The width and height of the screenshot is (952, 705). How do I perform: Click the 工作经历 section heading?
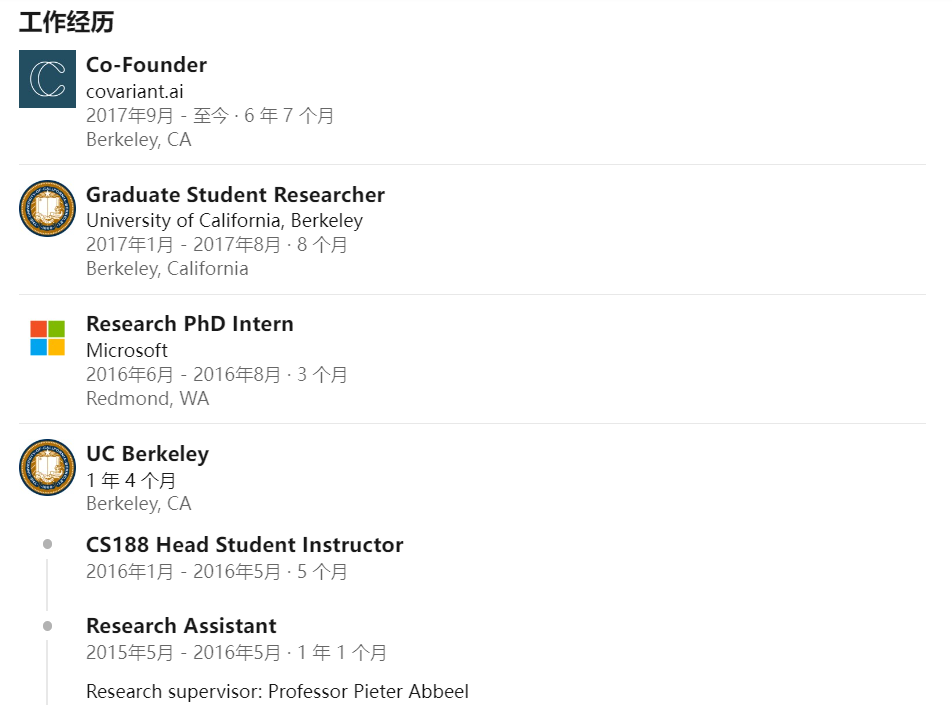tap(66, 21)
